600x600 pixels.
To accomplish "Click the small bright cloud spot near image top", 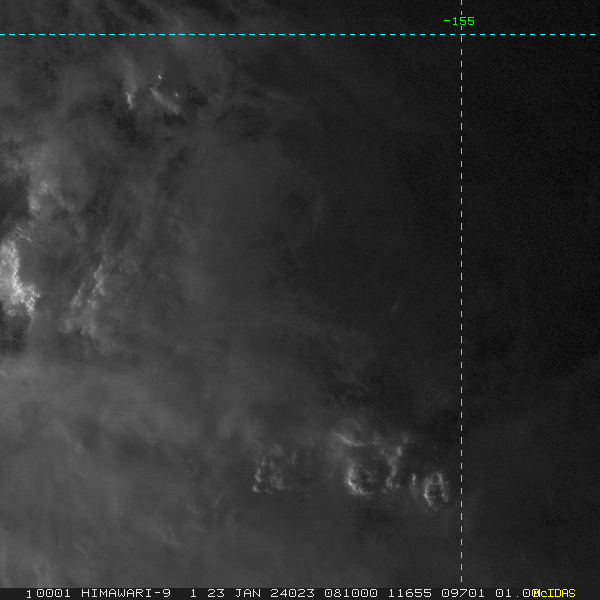I will click(160, 77).
